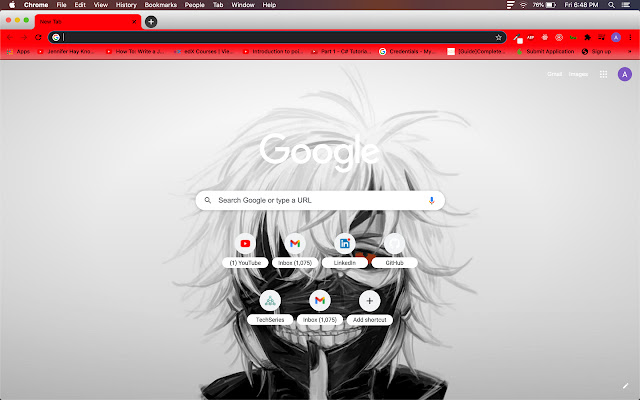Open Submit Application bookmark
This screenshot has width=640, height=400.
545,51
